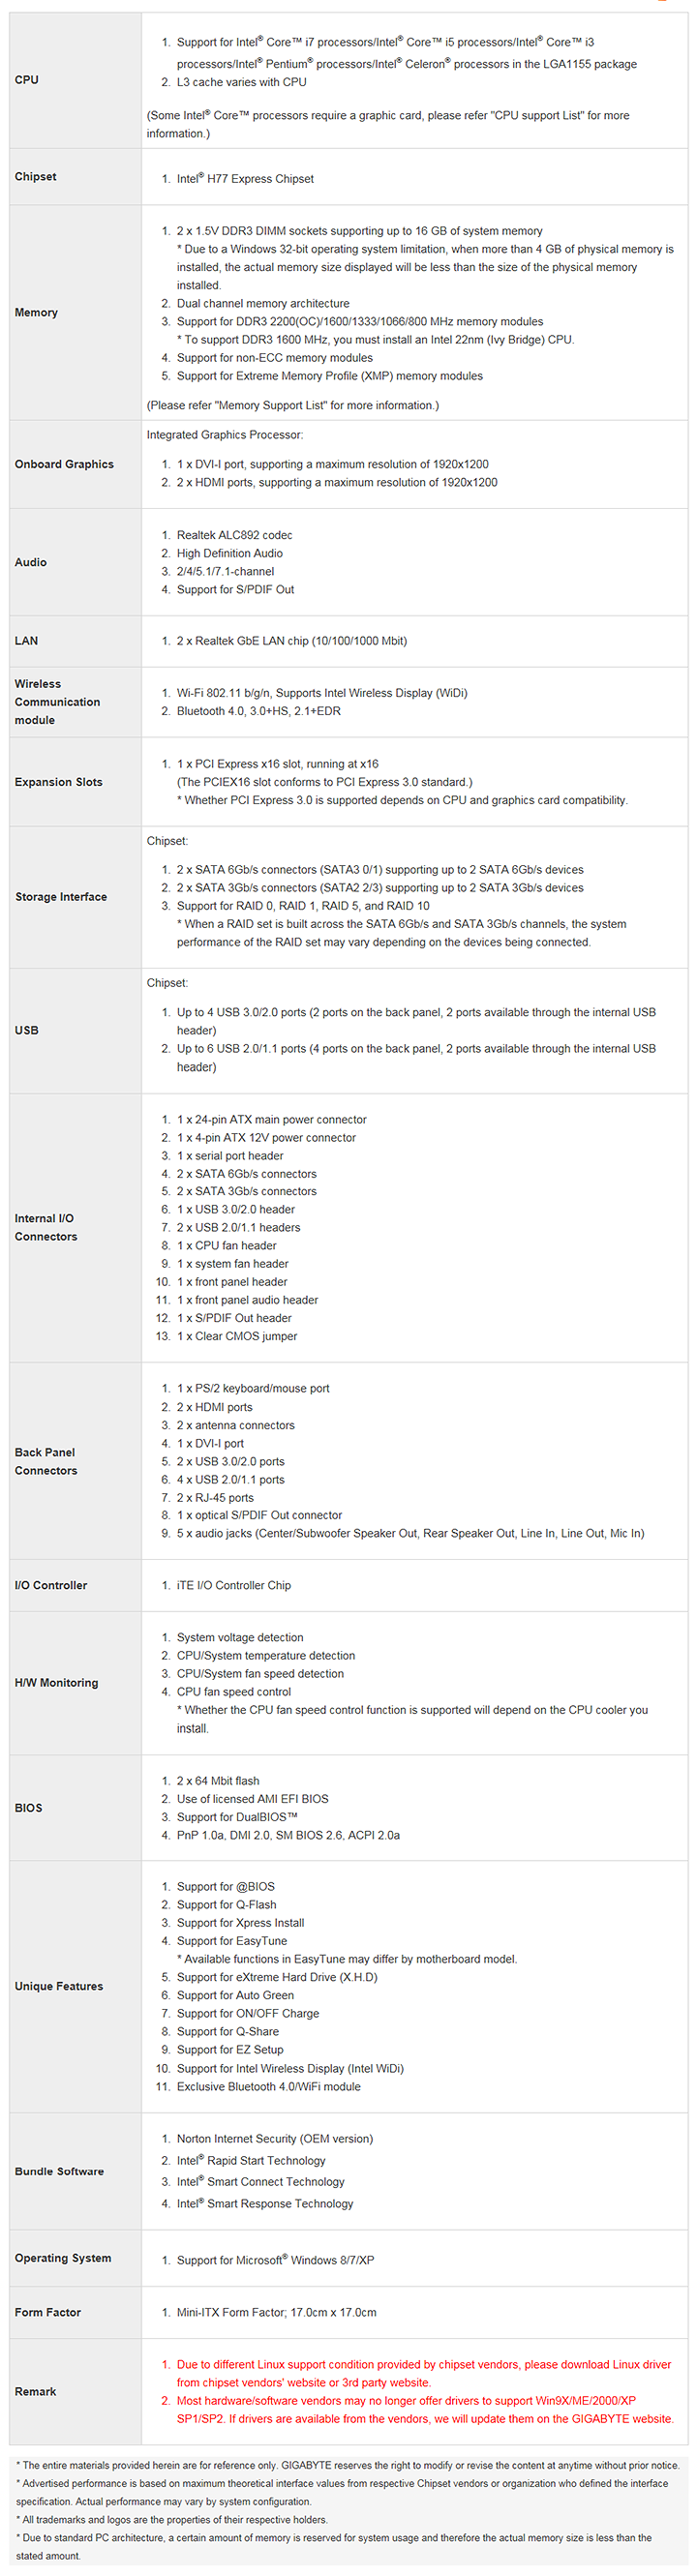697x2576 pixels.
Task: Select the Memory row label
Action: click(x=36, y=313)
